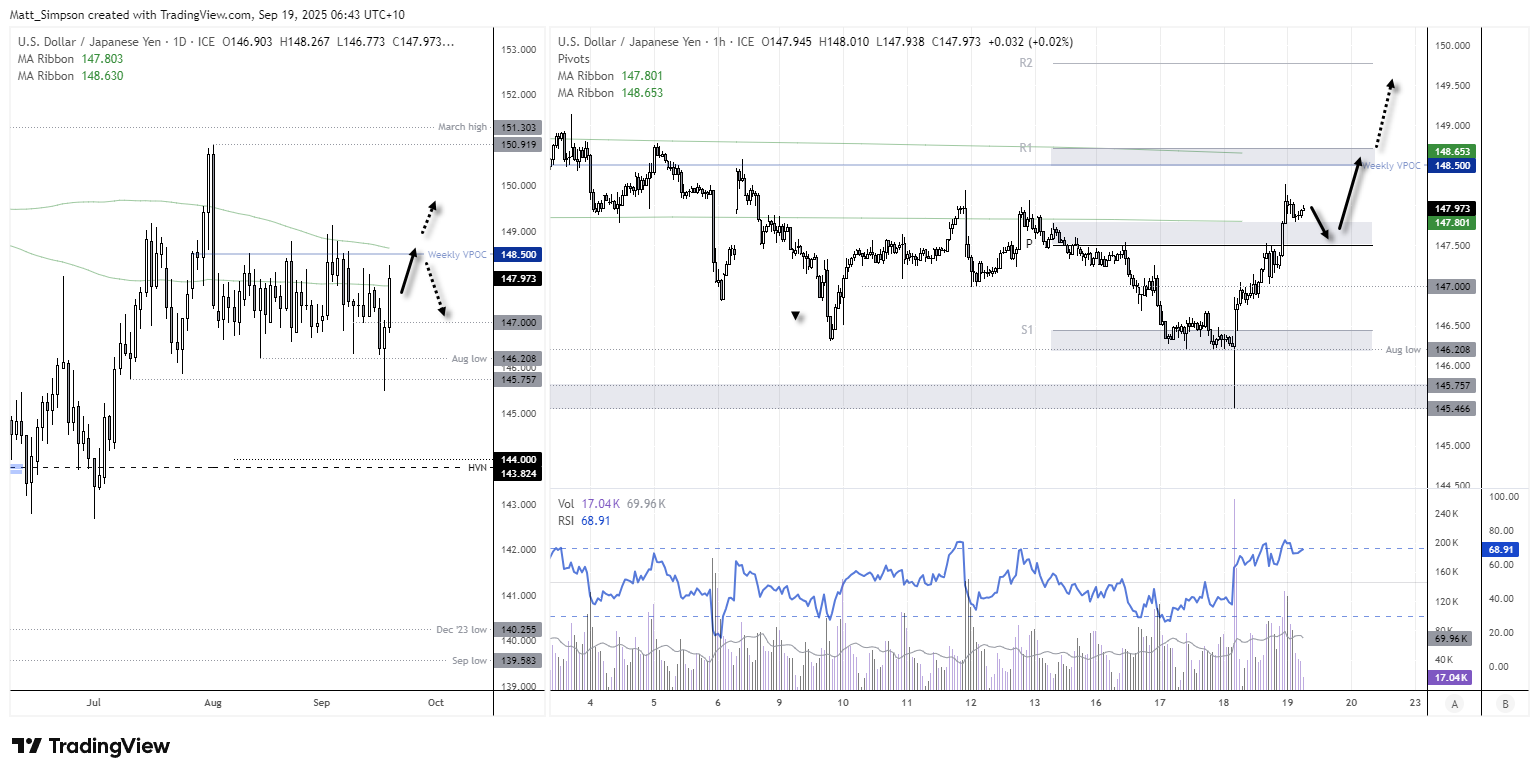Select price scale mode A
The height and width of the screenshot is (776, 1539).
[1453, 704]
